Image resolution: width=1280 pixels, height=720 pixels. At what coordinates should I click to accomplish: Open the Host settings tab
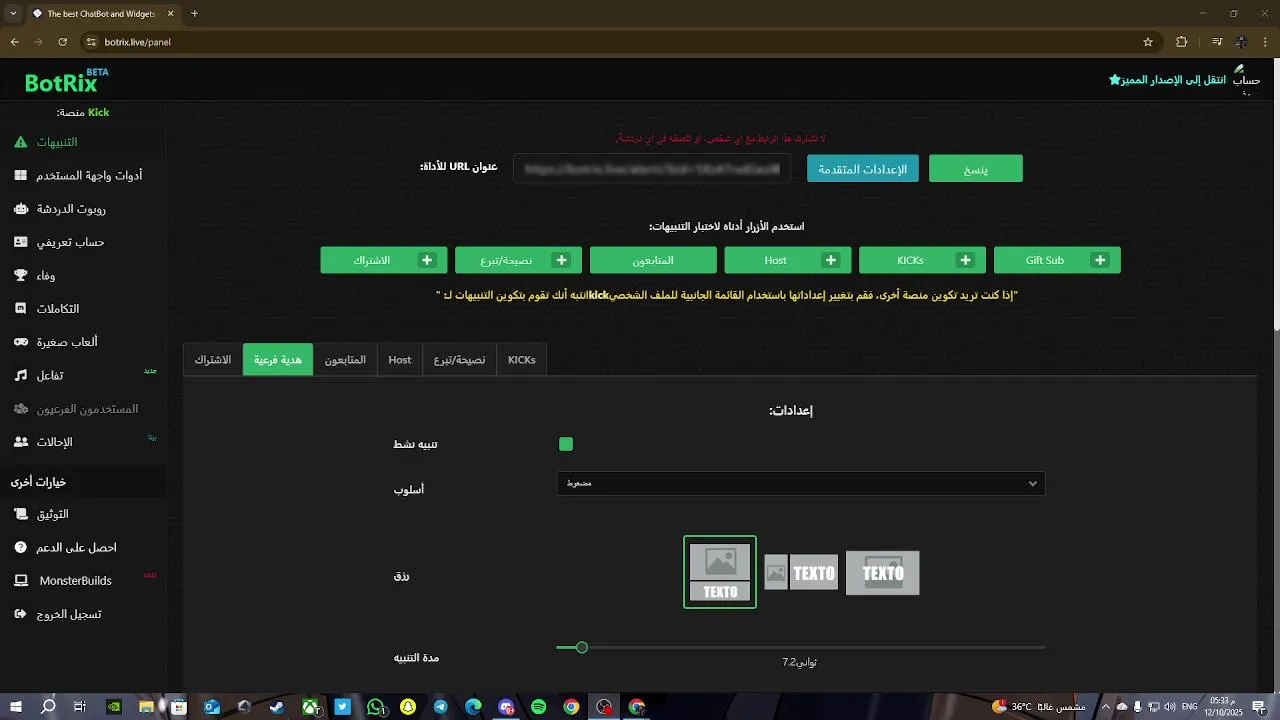click(x=400, y=360)
